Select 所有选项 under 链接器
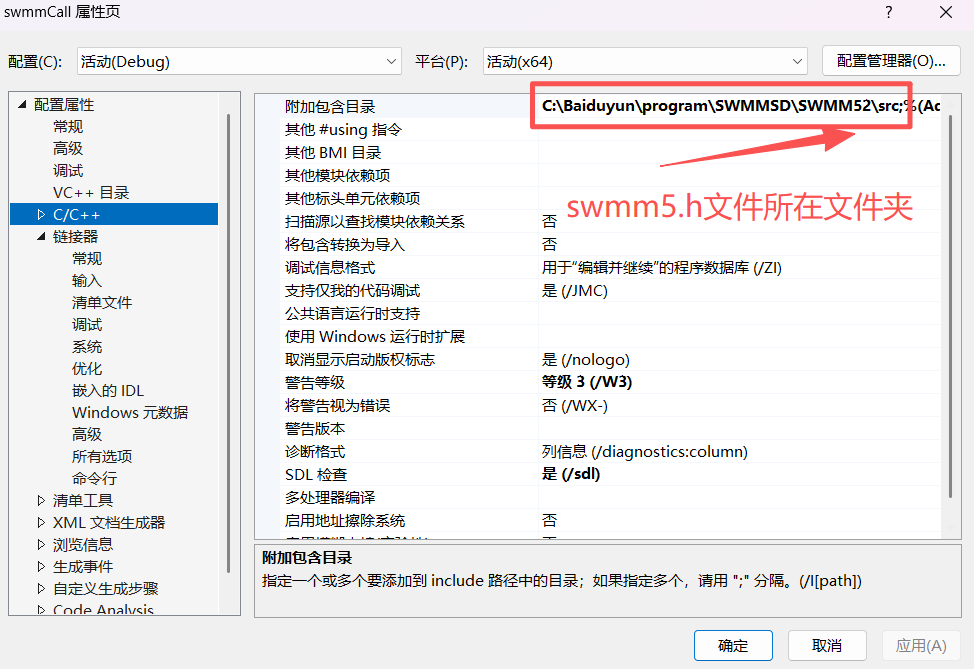Image resolution: width=974 pixels, height=669 pixels. coord(102,457)
